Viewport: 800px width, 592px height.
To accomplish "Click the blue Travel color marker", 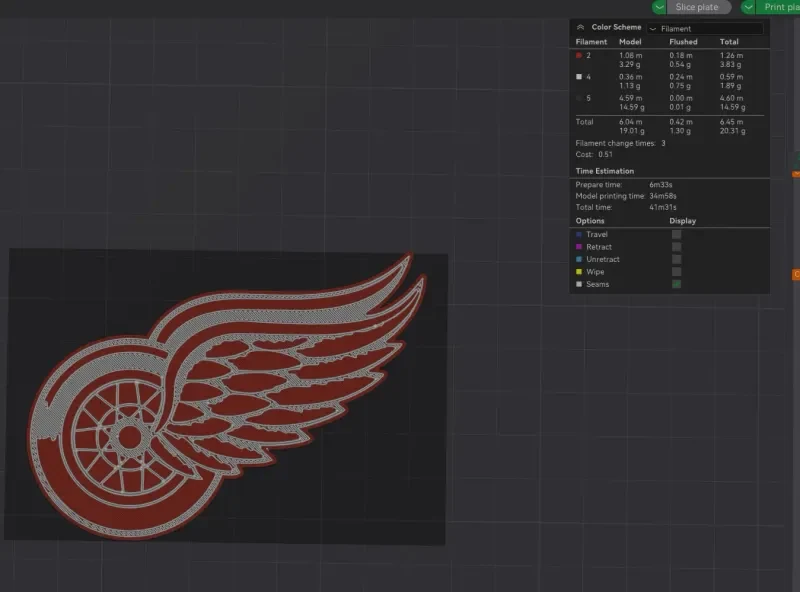I will coord(579,235).
